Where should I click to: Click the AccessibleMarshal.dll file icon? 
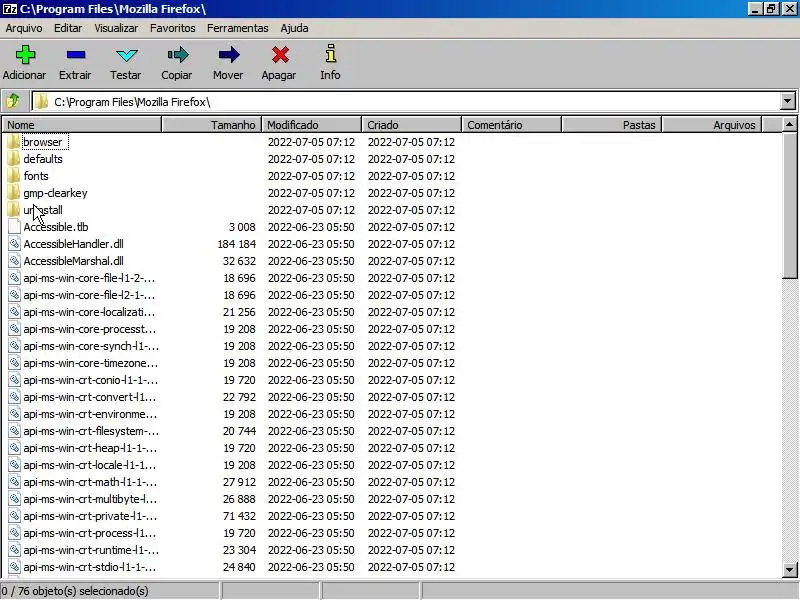click(14, 261)
